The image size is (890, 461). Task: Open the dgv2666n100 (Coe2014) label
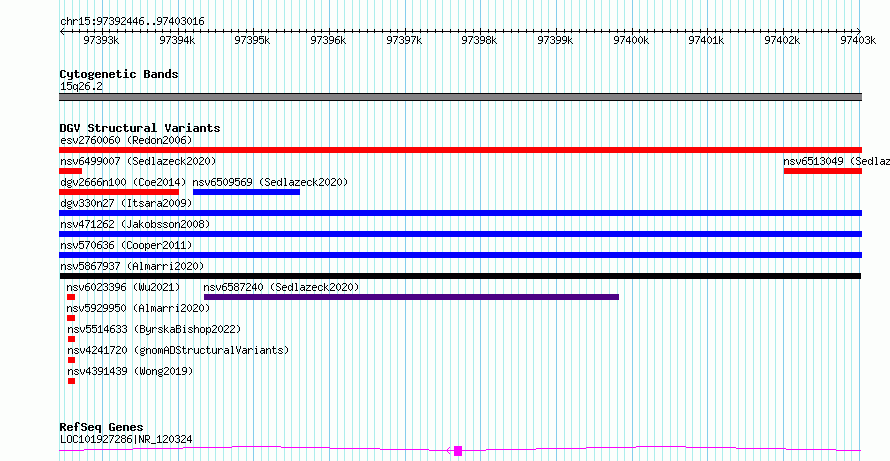[x=123, y=182]
